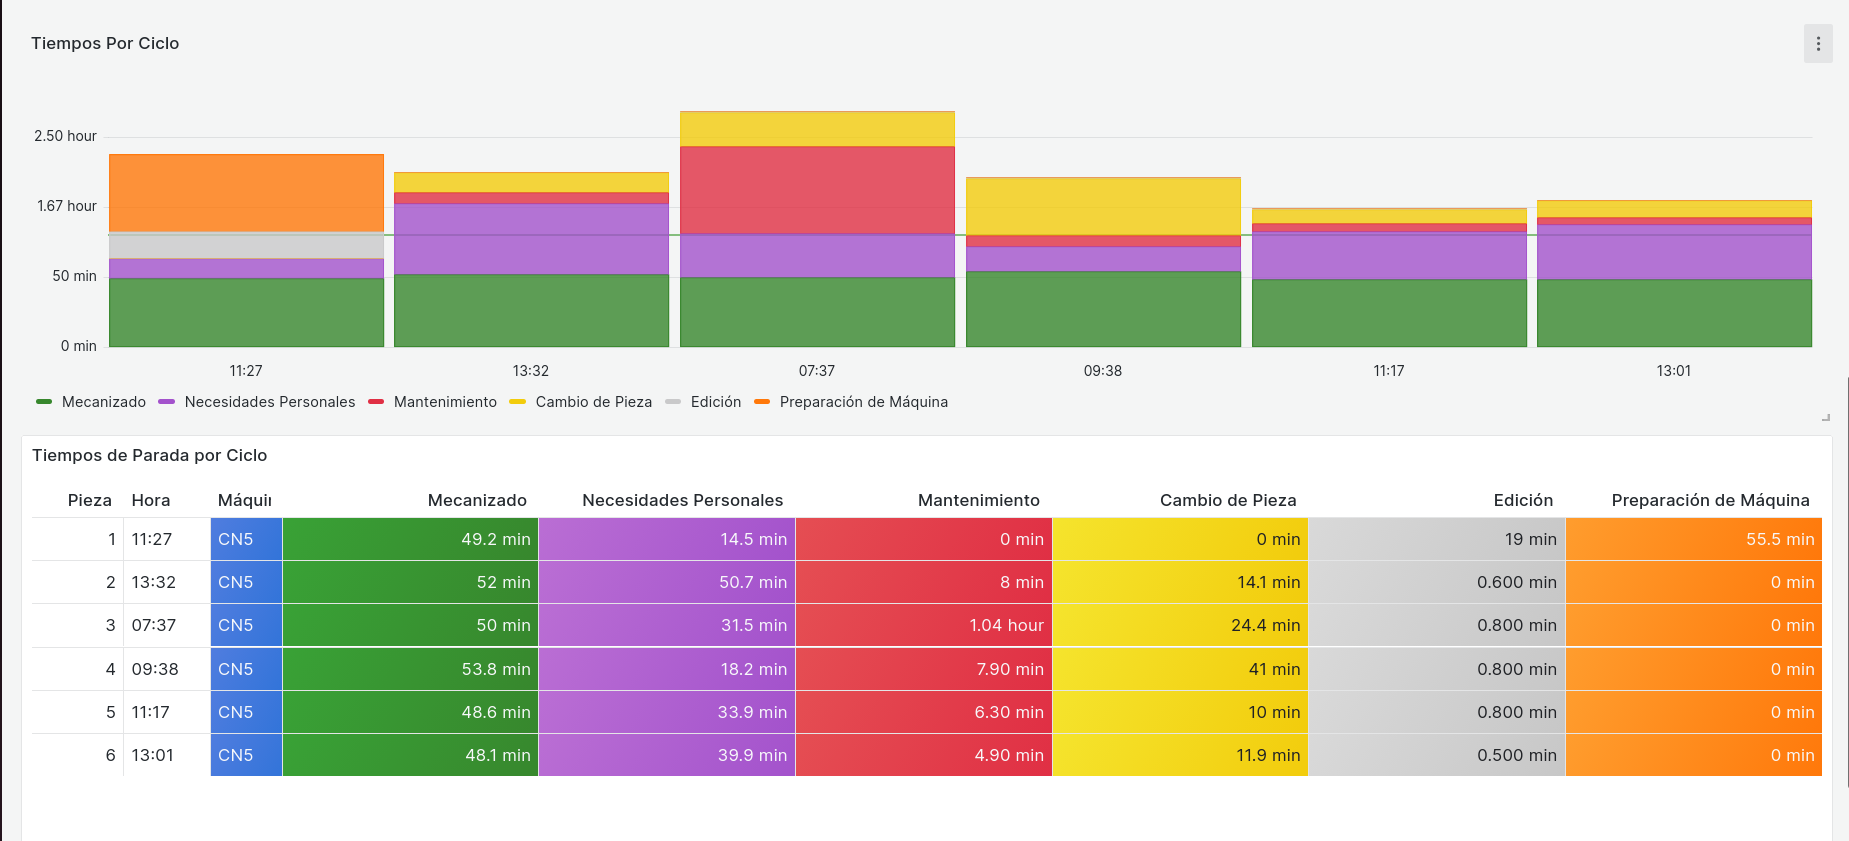Click Cambio de Pieza yellow legend swatch
This screenshot has height=841, width=1849.
tap(517, 402)
